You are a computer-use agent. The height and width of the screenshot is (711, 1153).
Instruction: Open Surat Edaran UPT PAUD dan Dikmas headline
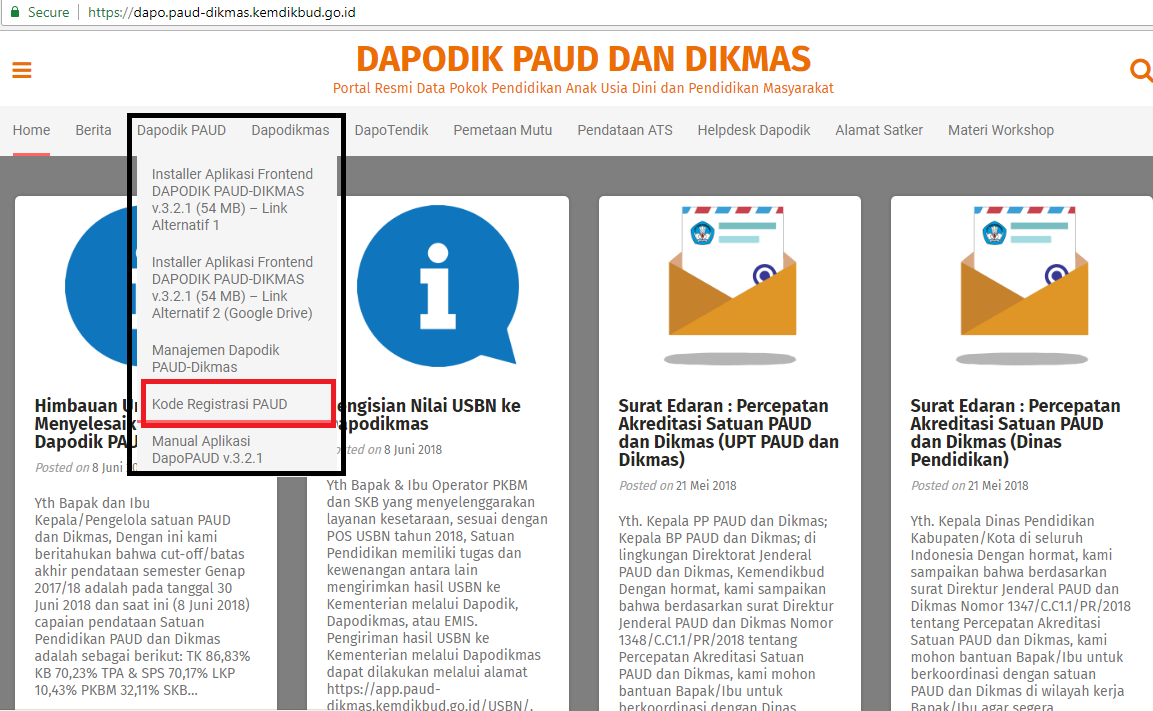pos(728,432)
